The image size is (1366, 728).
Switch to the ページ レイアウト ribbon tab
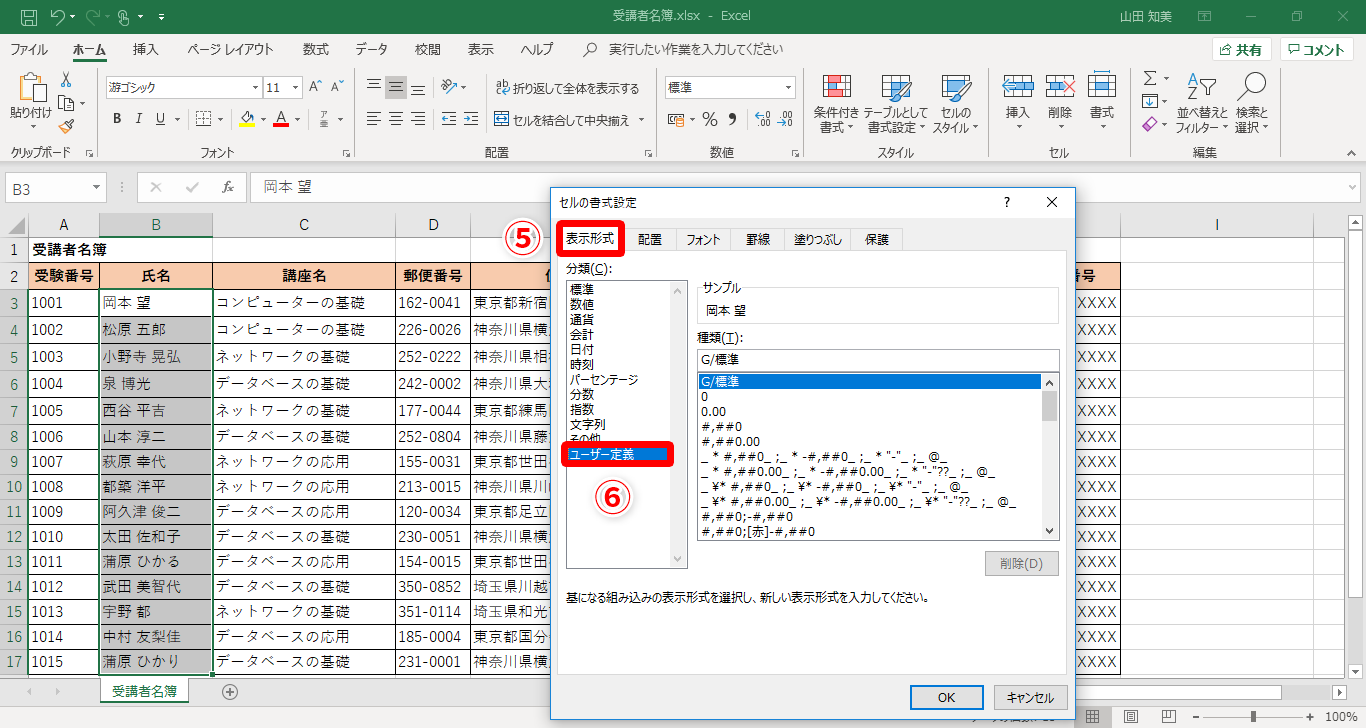pyautogui.click(x=230, y=49)
